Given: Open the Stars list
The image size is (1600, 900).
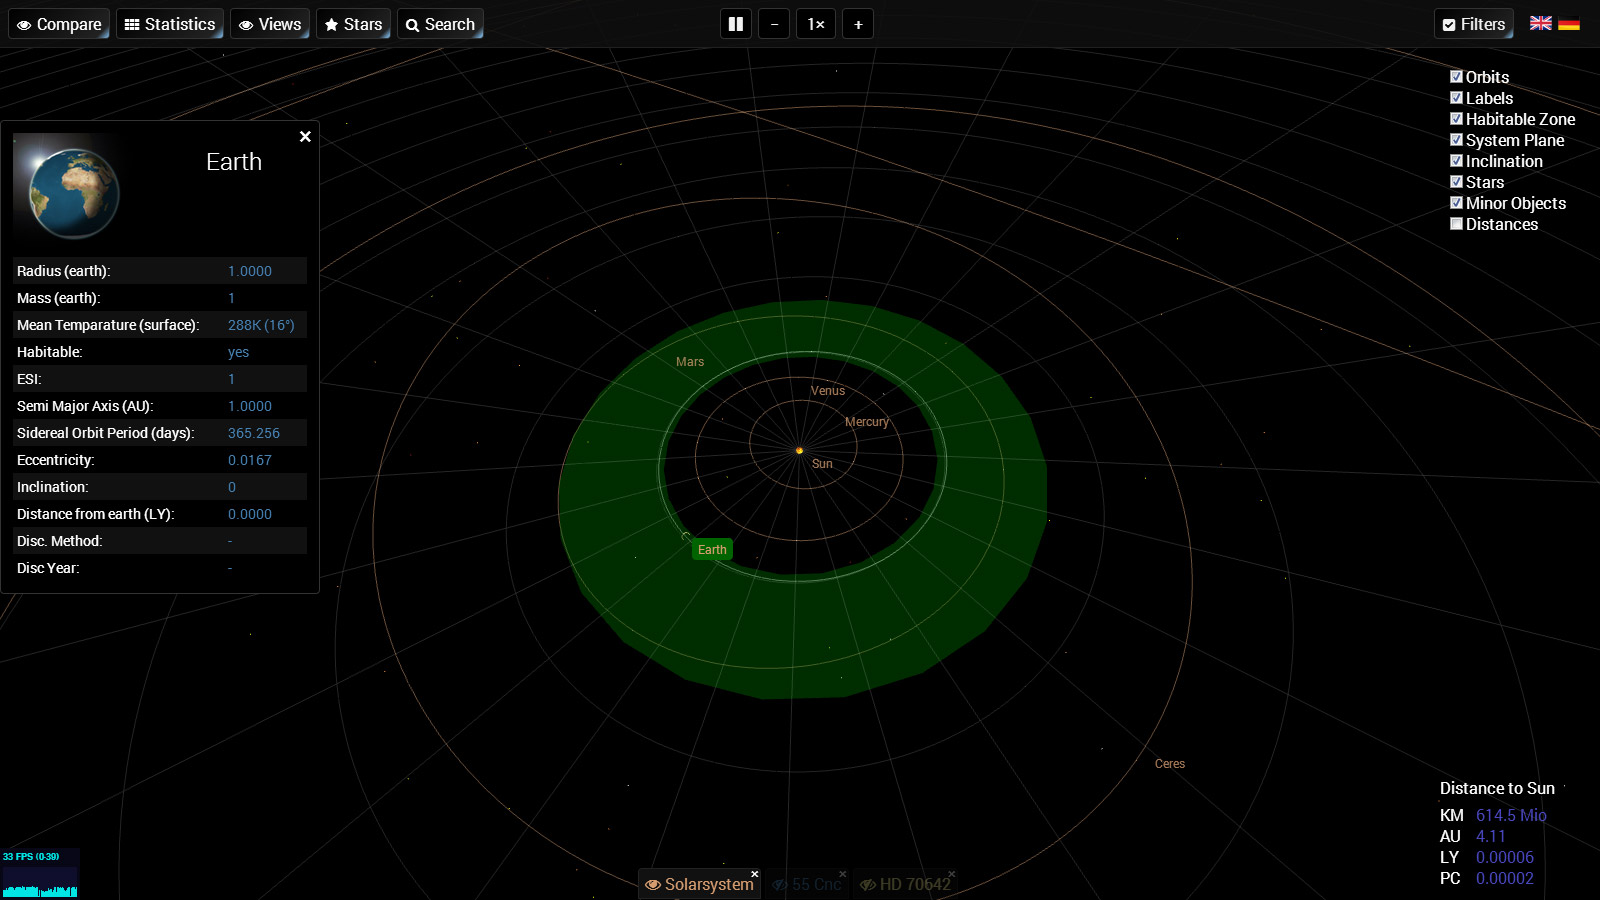Looking at the screenshot, I should 353,24.
